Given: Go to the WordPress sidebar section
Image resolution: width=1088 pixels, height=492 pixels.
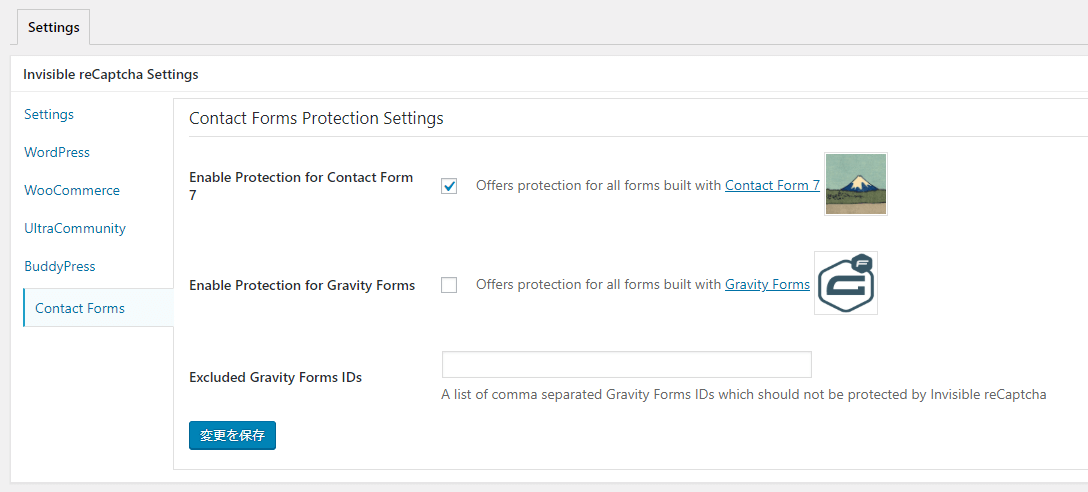Looking at the screenshot, I should coord(57,152).
